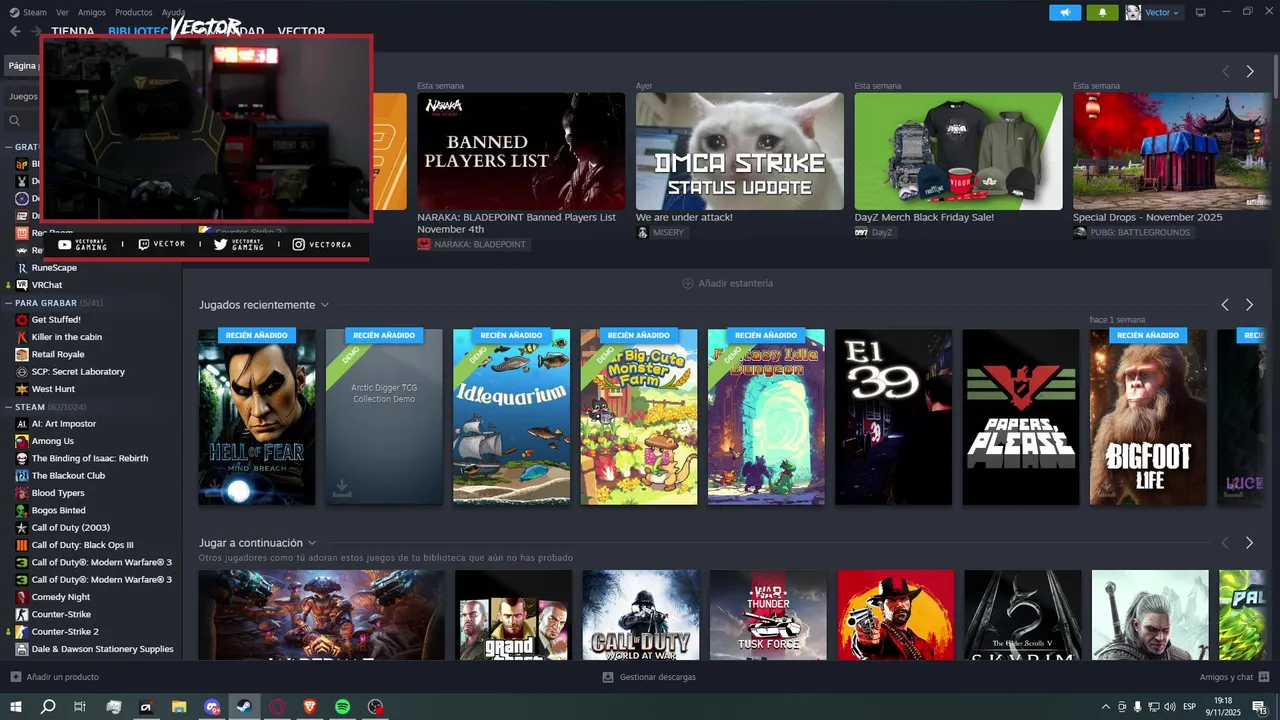The width and height of the screenshot is (1280, 720).
Task: Open the Amigos menu
Action: click(92, 12)
